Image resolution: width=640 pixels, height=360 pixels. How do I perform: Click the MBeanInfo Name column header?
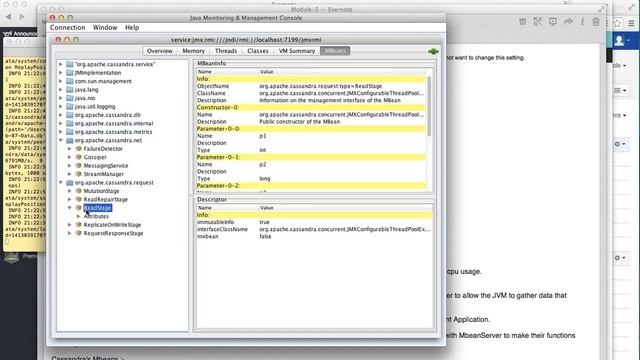tap(227, 72)
